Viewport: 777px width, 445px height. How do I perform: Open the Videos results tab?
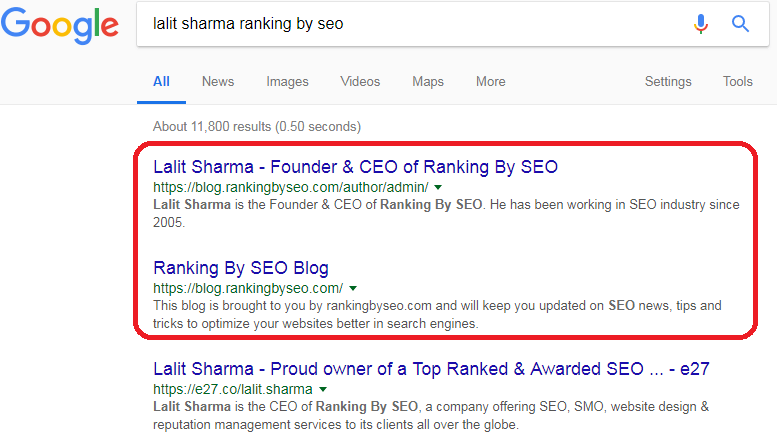[x=360, y=81]
